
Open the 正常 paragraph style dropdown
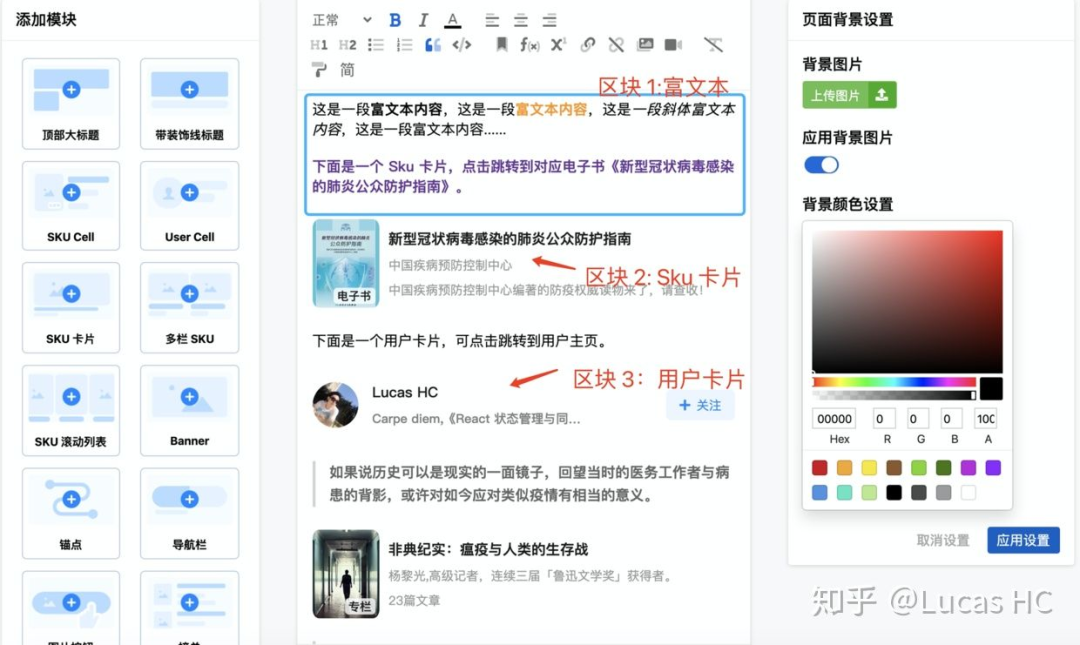[x=342, y=20]
